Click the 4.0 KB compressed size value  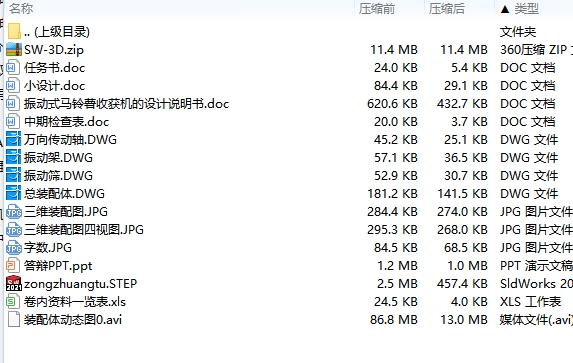(x=469, y=302)
